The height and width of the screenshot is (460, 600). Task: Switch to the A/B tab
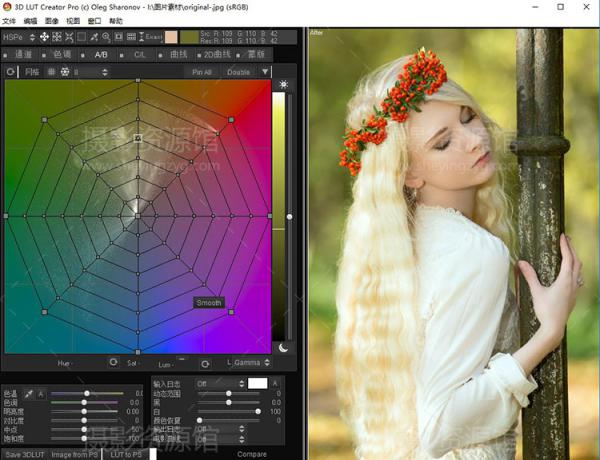[101, 55]
